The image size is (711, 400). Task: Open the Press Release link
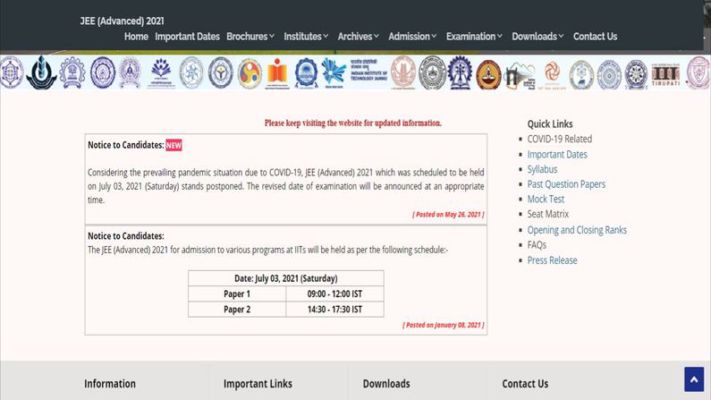click(x=552, y=260)
